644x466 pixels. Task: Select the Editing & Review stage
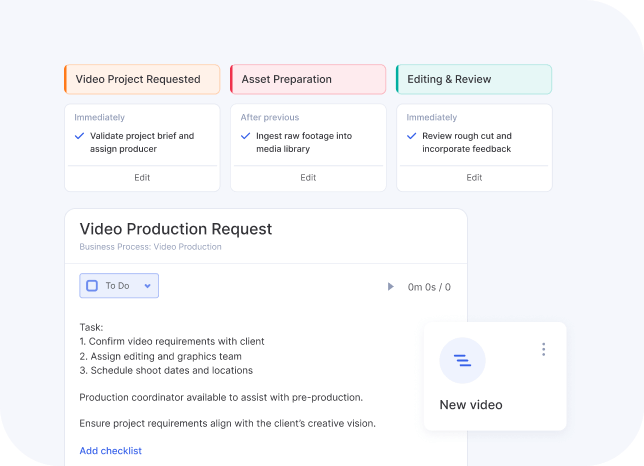(474, 79)
